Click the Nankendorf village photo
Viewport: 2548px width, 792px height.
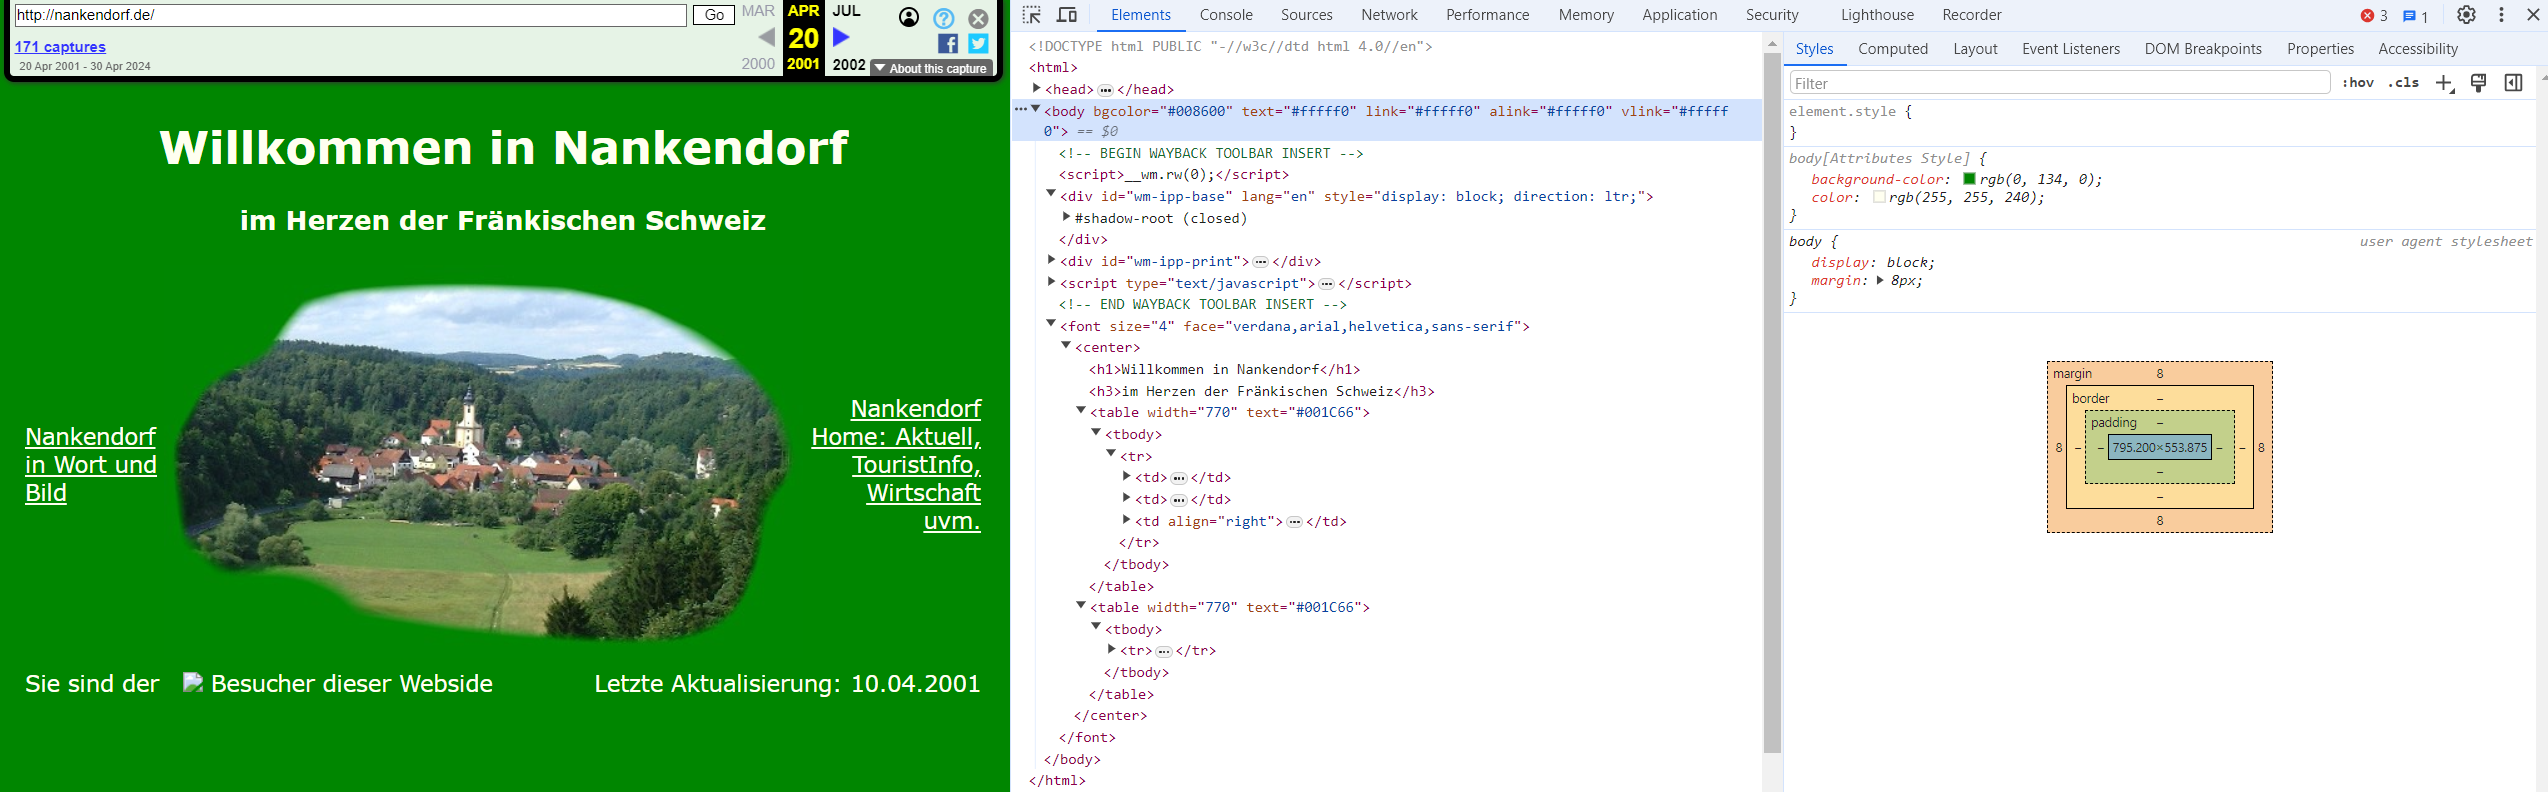point(483,462)
